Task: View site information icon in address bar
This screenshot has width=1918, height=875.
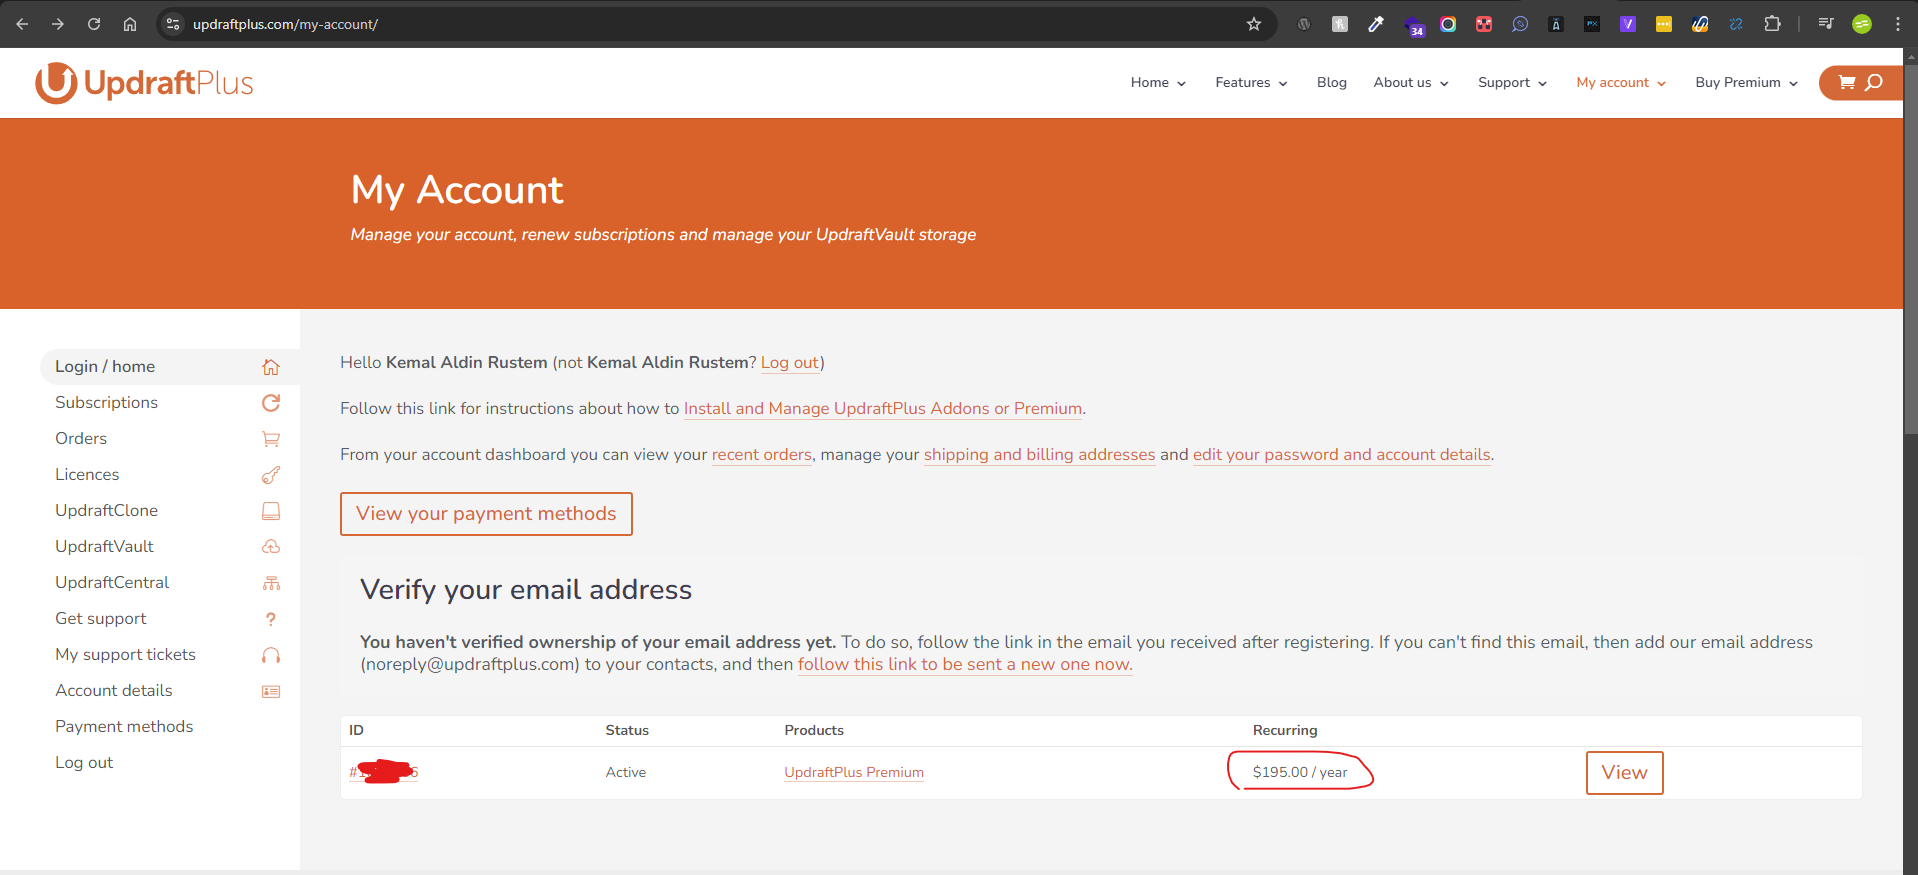Action: coord(173,24)
